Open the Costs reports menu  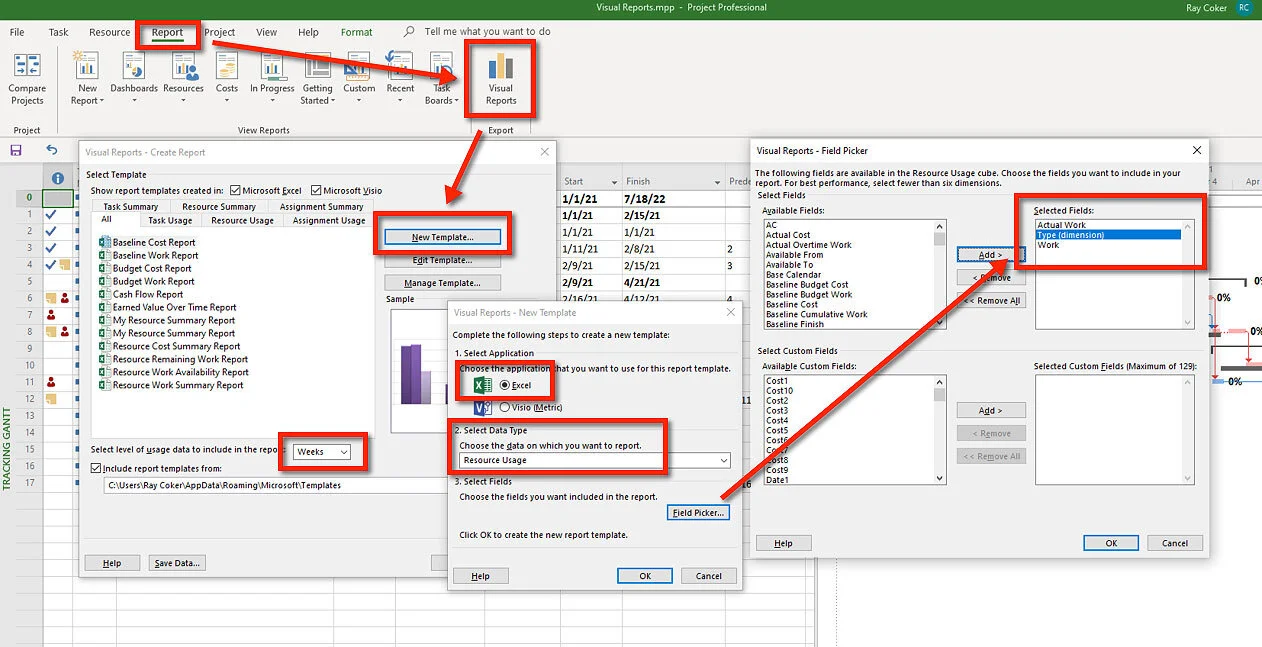click(x=227, y=79)
